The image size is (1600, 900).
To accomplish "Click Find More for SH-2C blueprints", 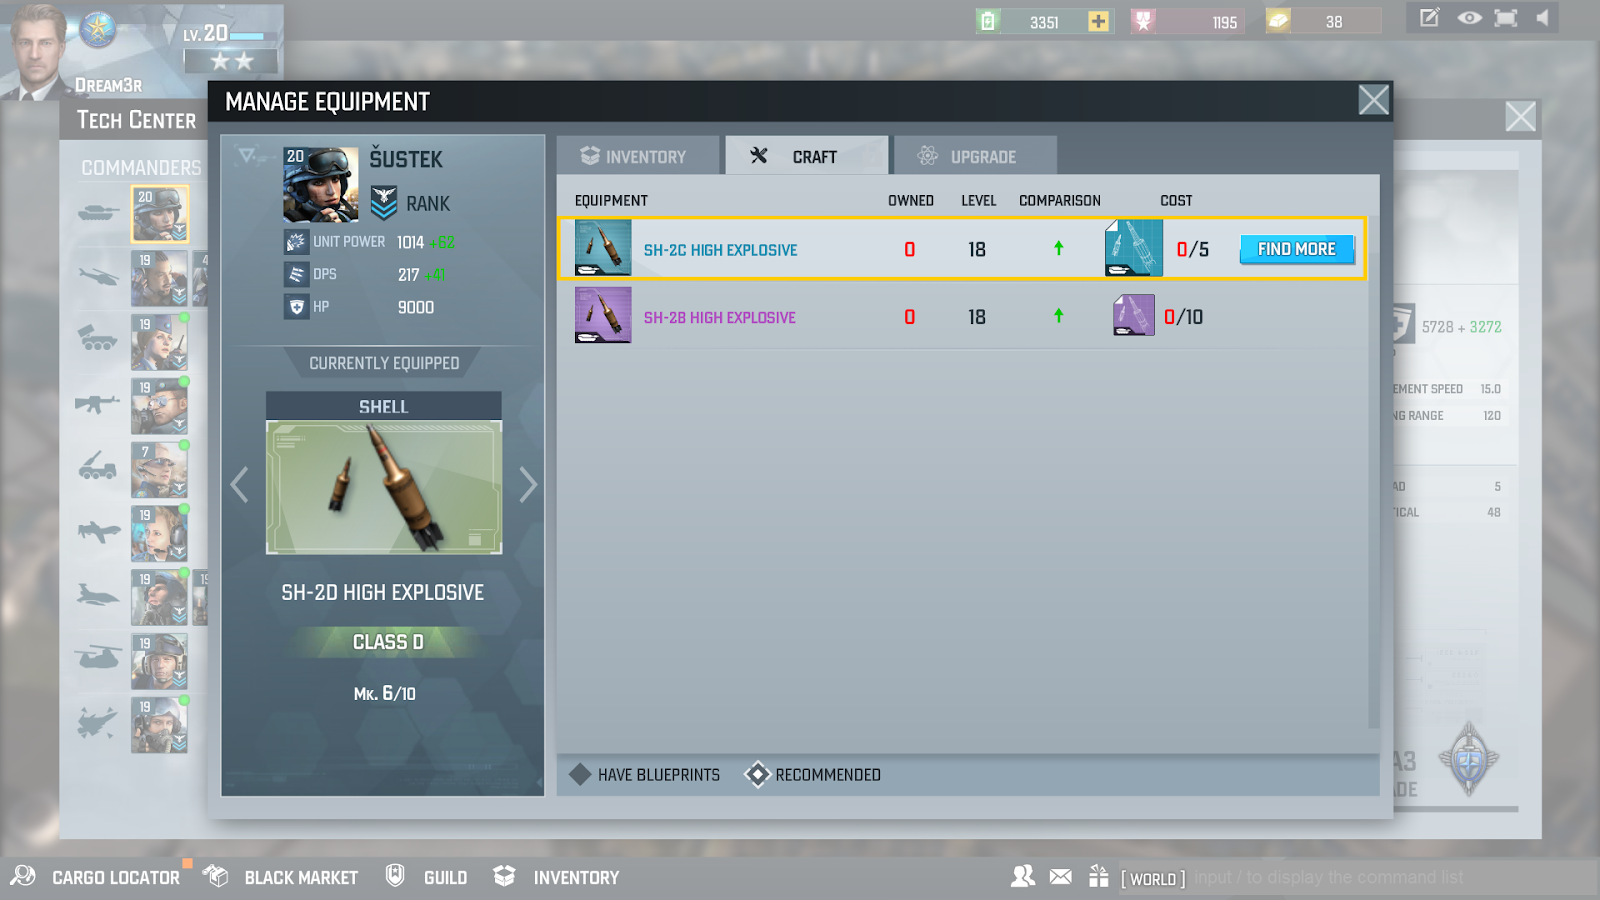I will click(x=1297, y=249).
